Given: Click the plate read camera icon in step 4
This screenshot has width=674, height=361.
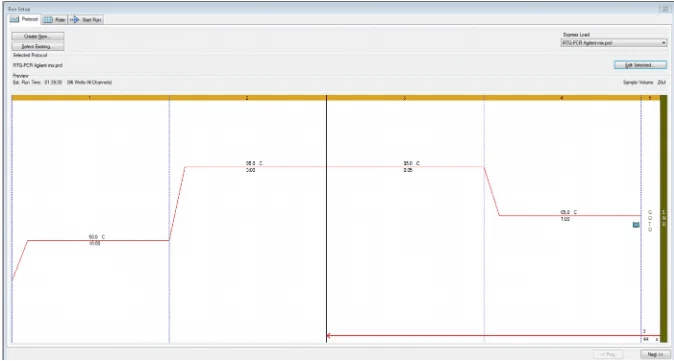Looking at the screenshot, I should point(636,225).
